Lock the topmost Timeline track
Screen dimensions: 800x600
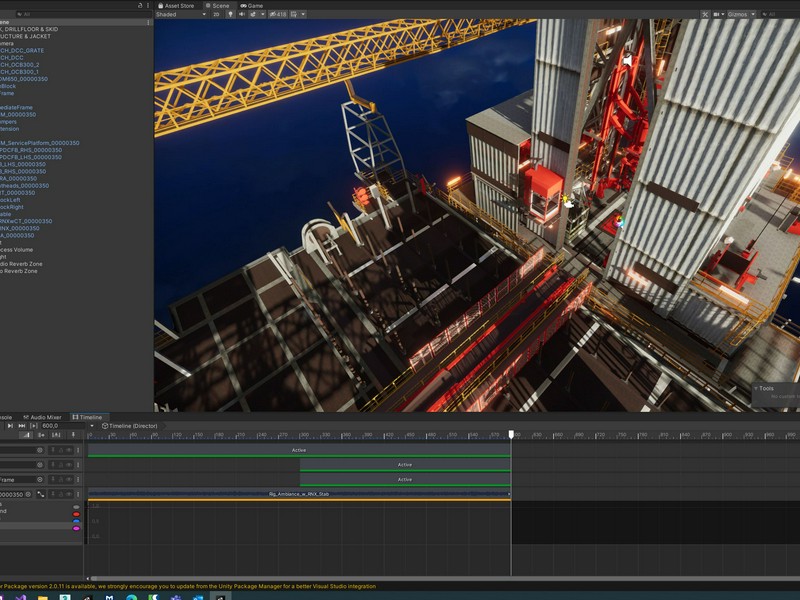click(x=61, y=450)
